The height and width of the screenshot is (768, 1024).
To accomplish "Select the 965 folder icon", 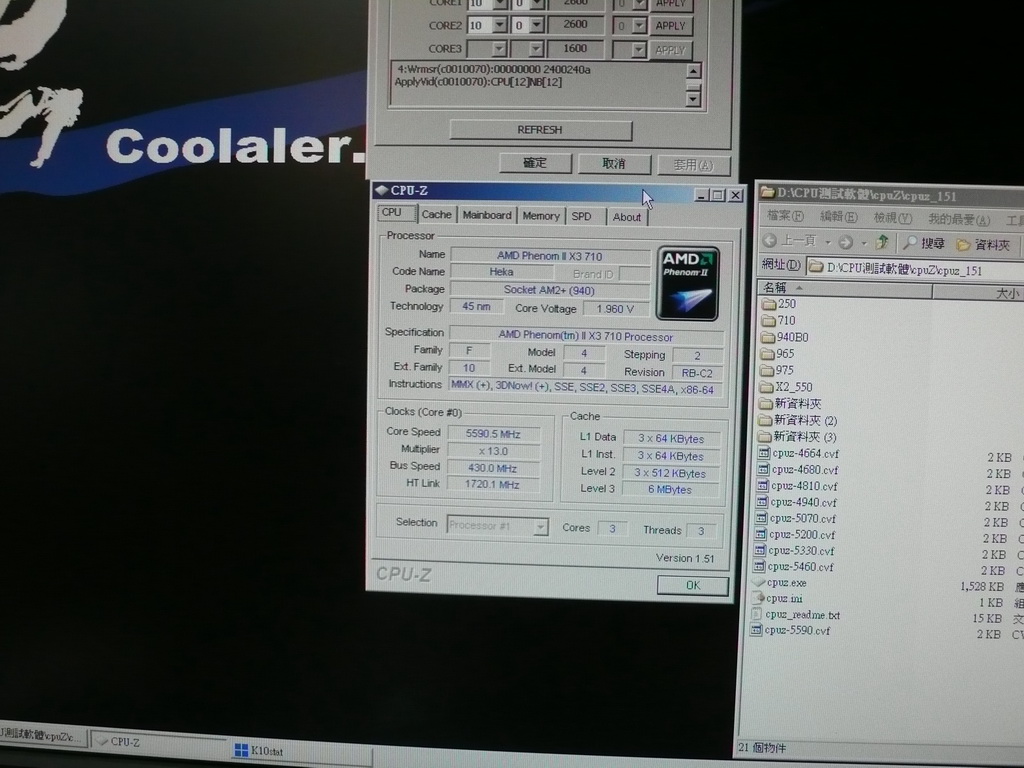I will [767, 354].
